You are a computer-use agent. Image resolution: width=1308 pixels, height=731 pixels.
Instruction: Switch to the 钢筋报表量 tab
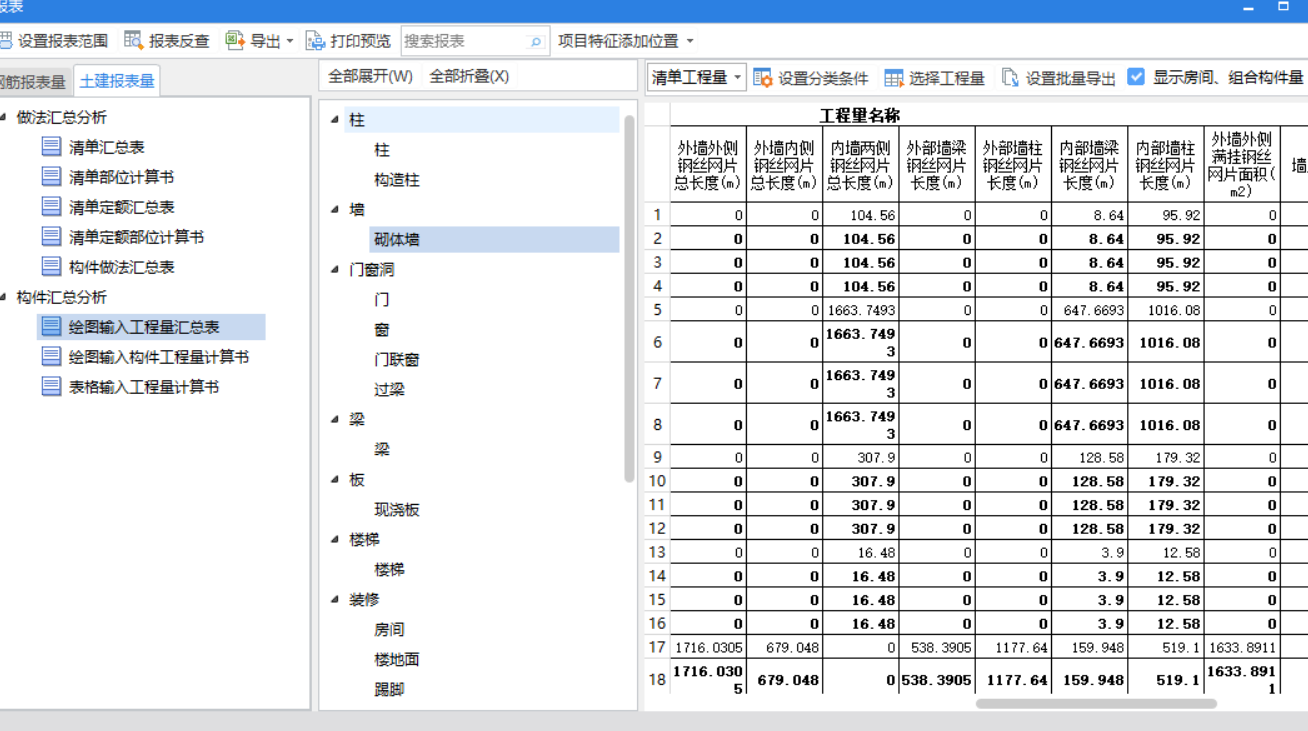pos(34,82)
